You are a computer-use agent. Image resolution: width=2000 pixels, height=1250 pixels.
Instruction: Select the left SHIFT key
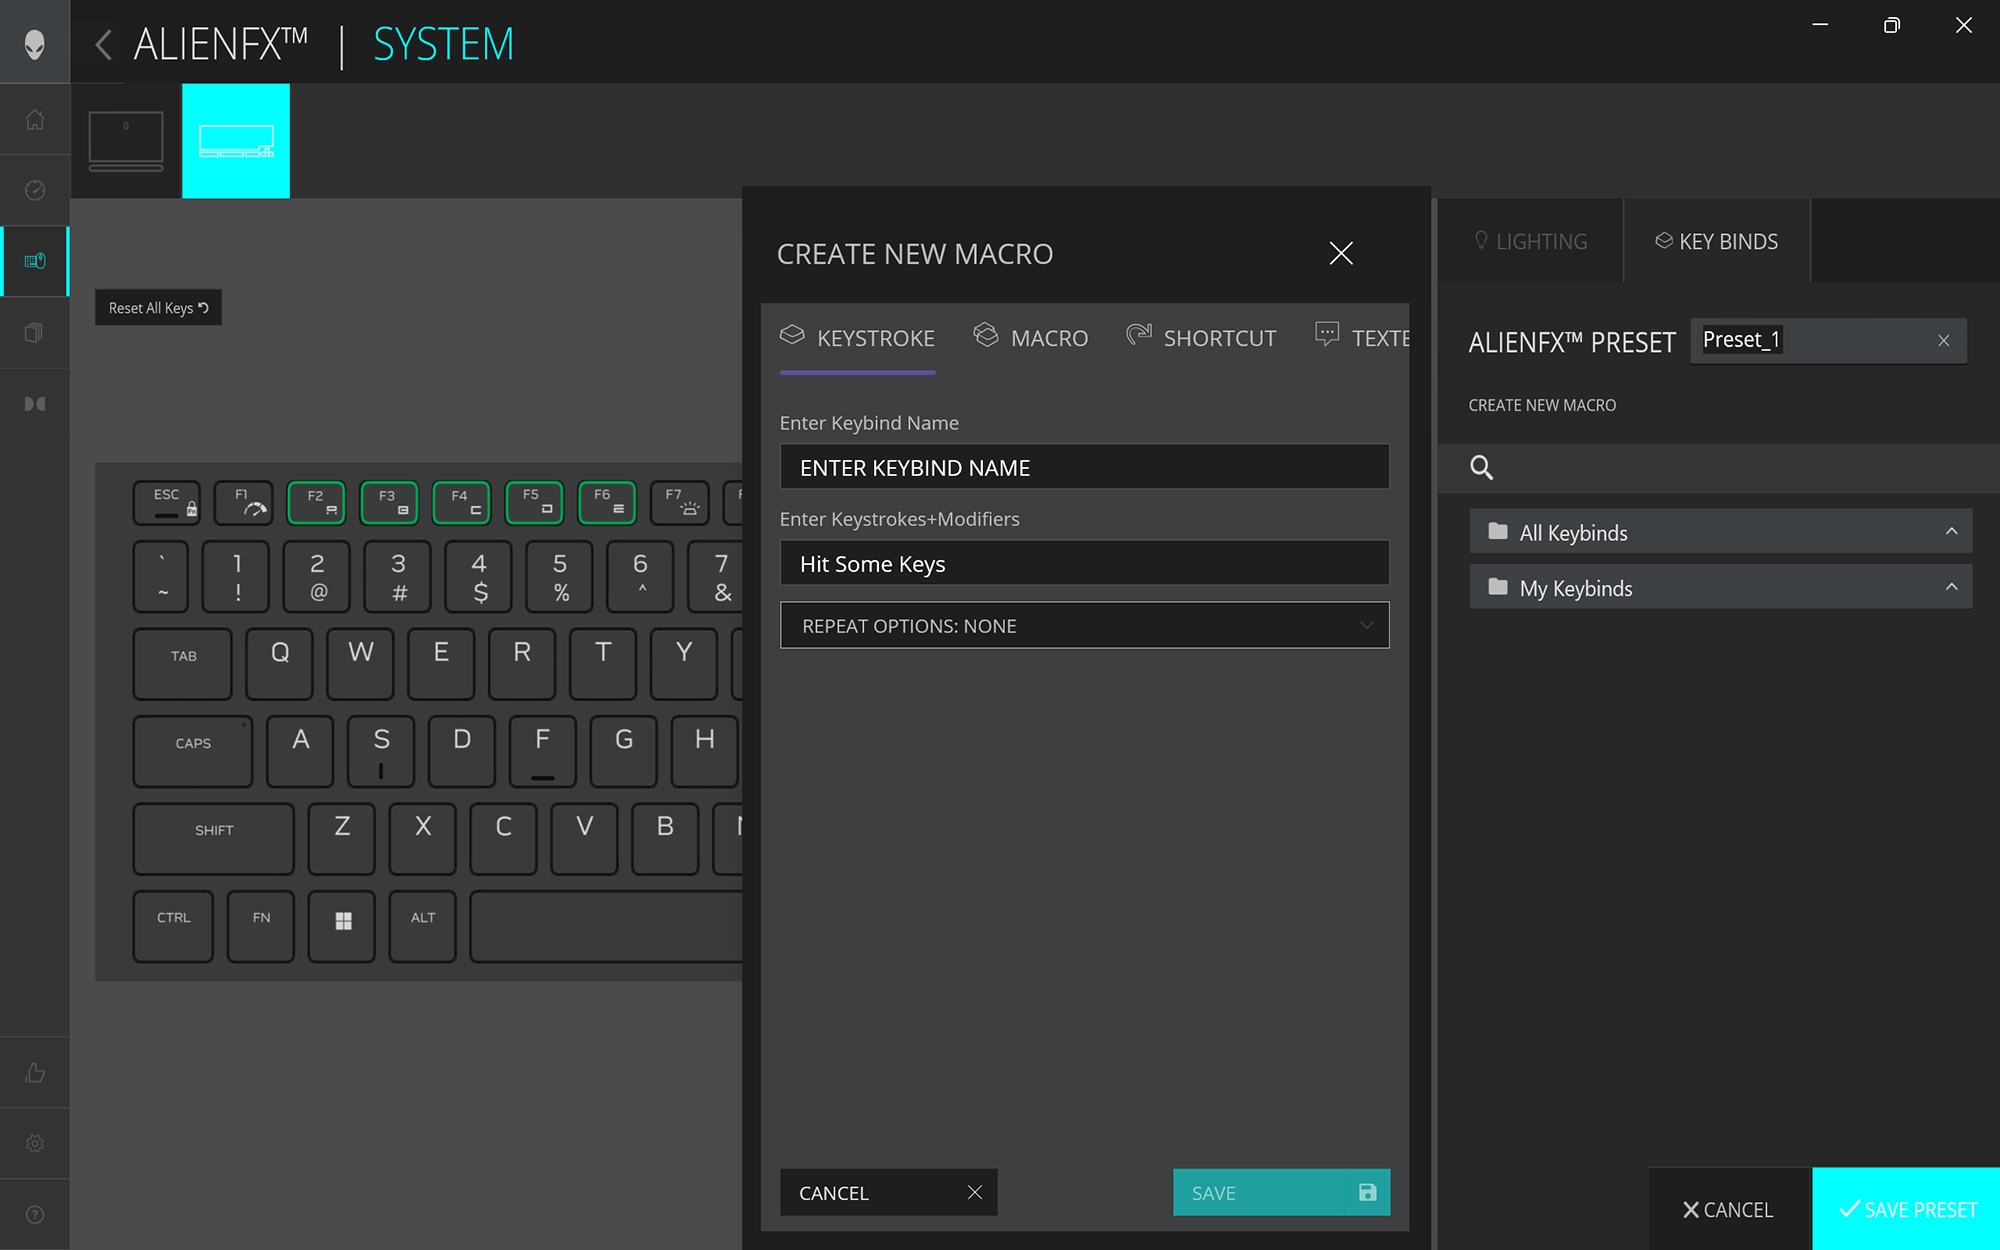tap(213, 838)
